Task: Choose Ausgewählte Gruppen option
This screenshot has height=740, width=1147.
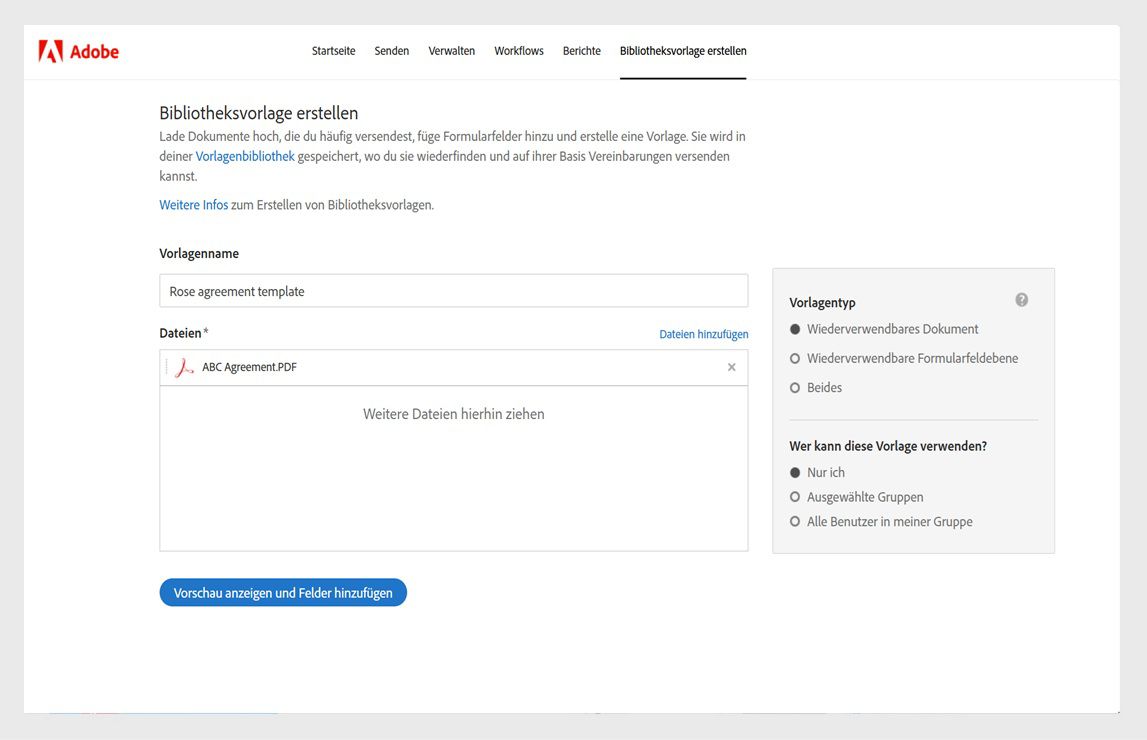Action: (x=795, y=497)
